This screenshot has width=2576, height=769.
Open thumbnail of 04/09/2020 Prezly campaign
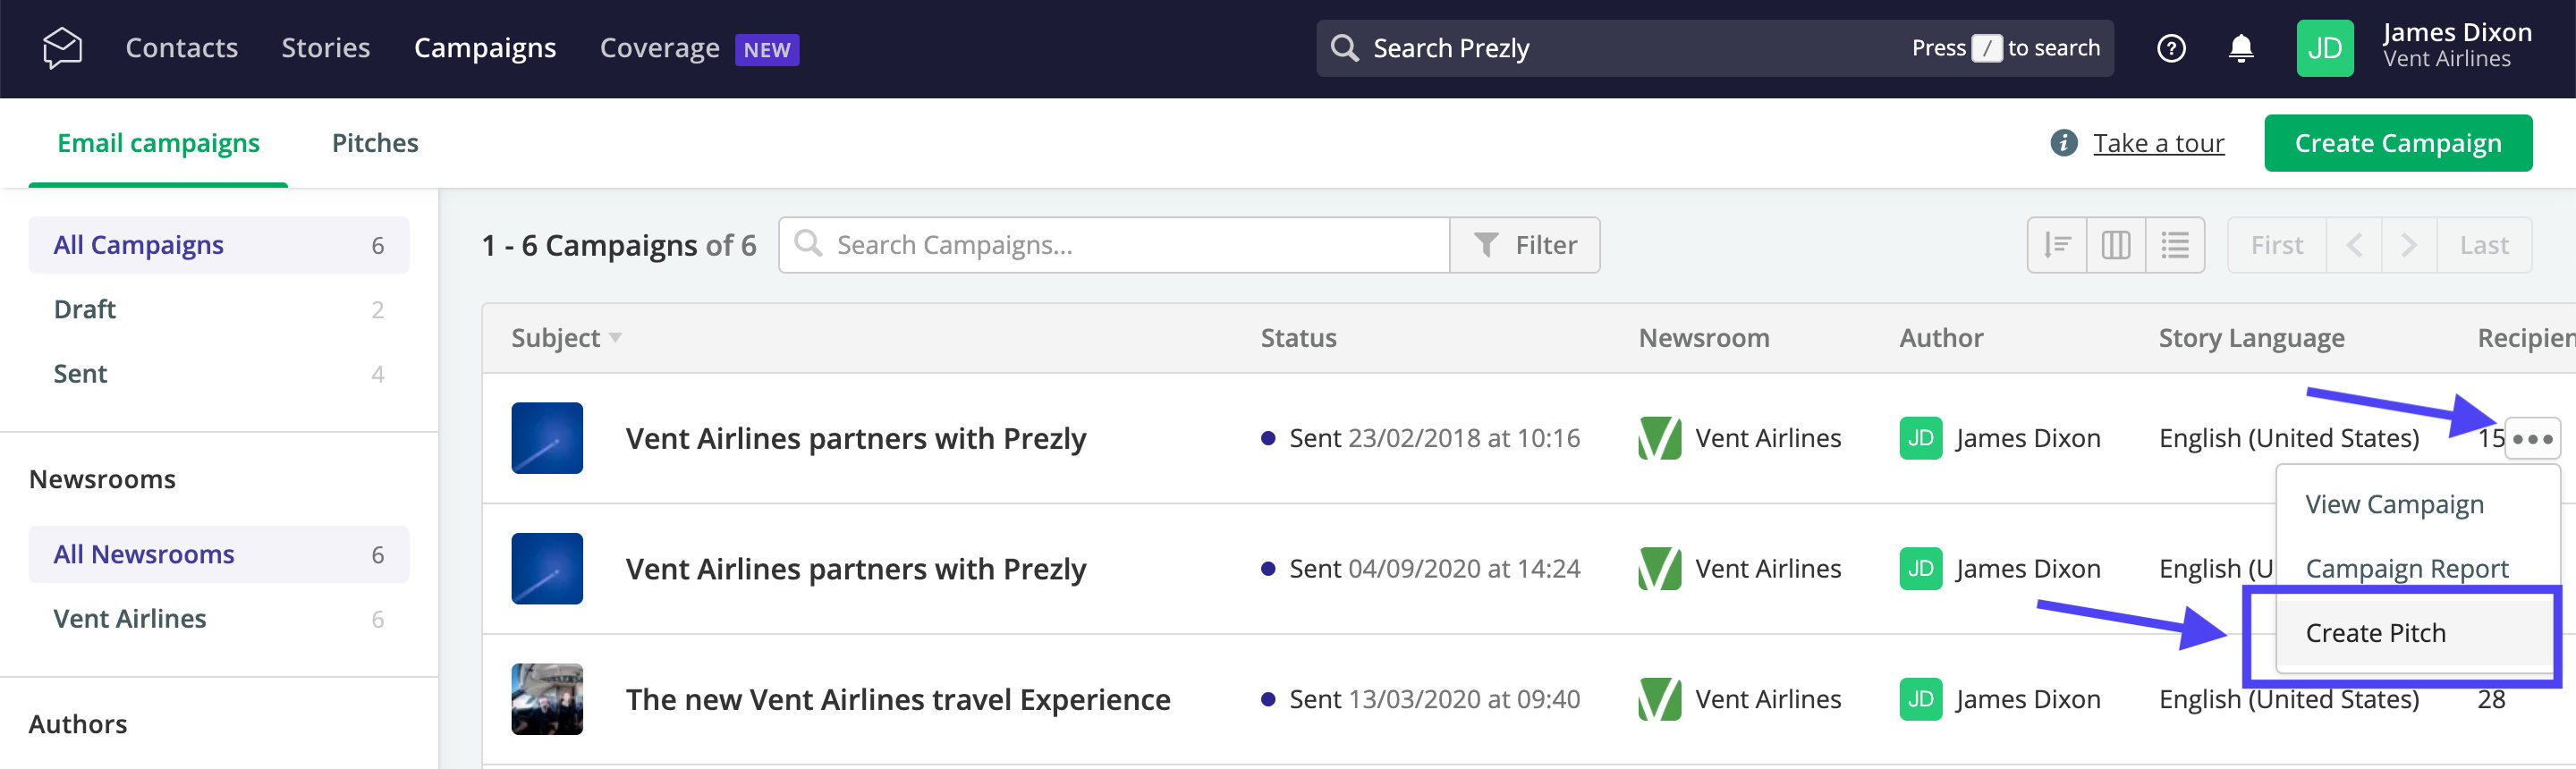tap(547, 569)
